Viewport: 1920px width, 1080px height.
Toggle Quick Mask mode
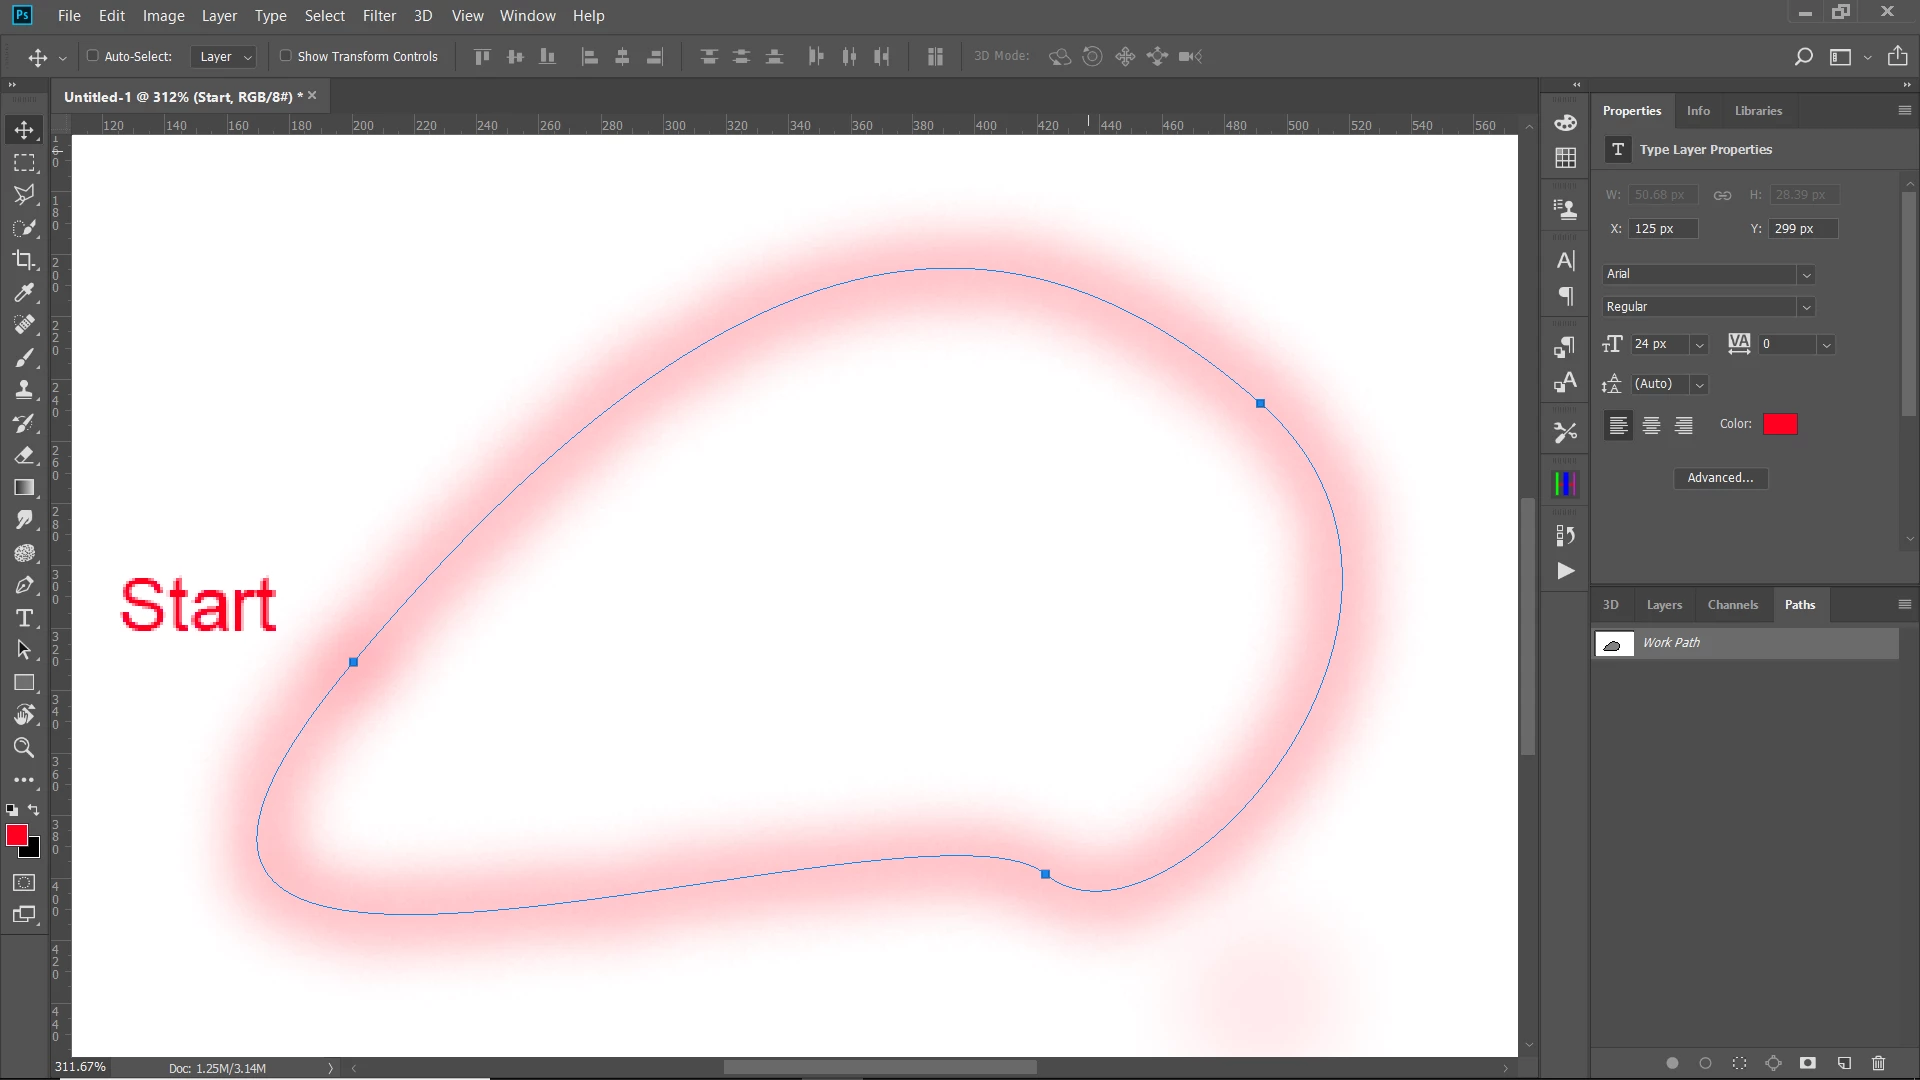[24, 883]
